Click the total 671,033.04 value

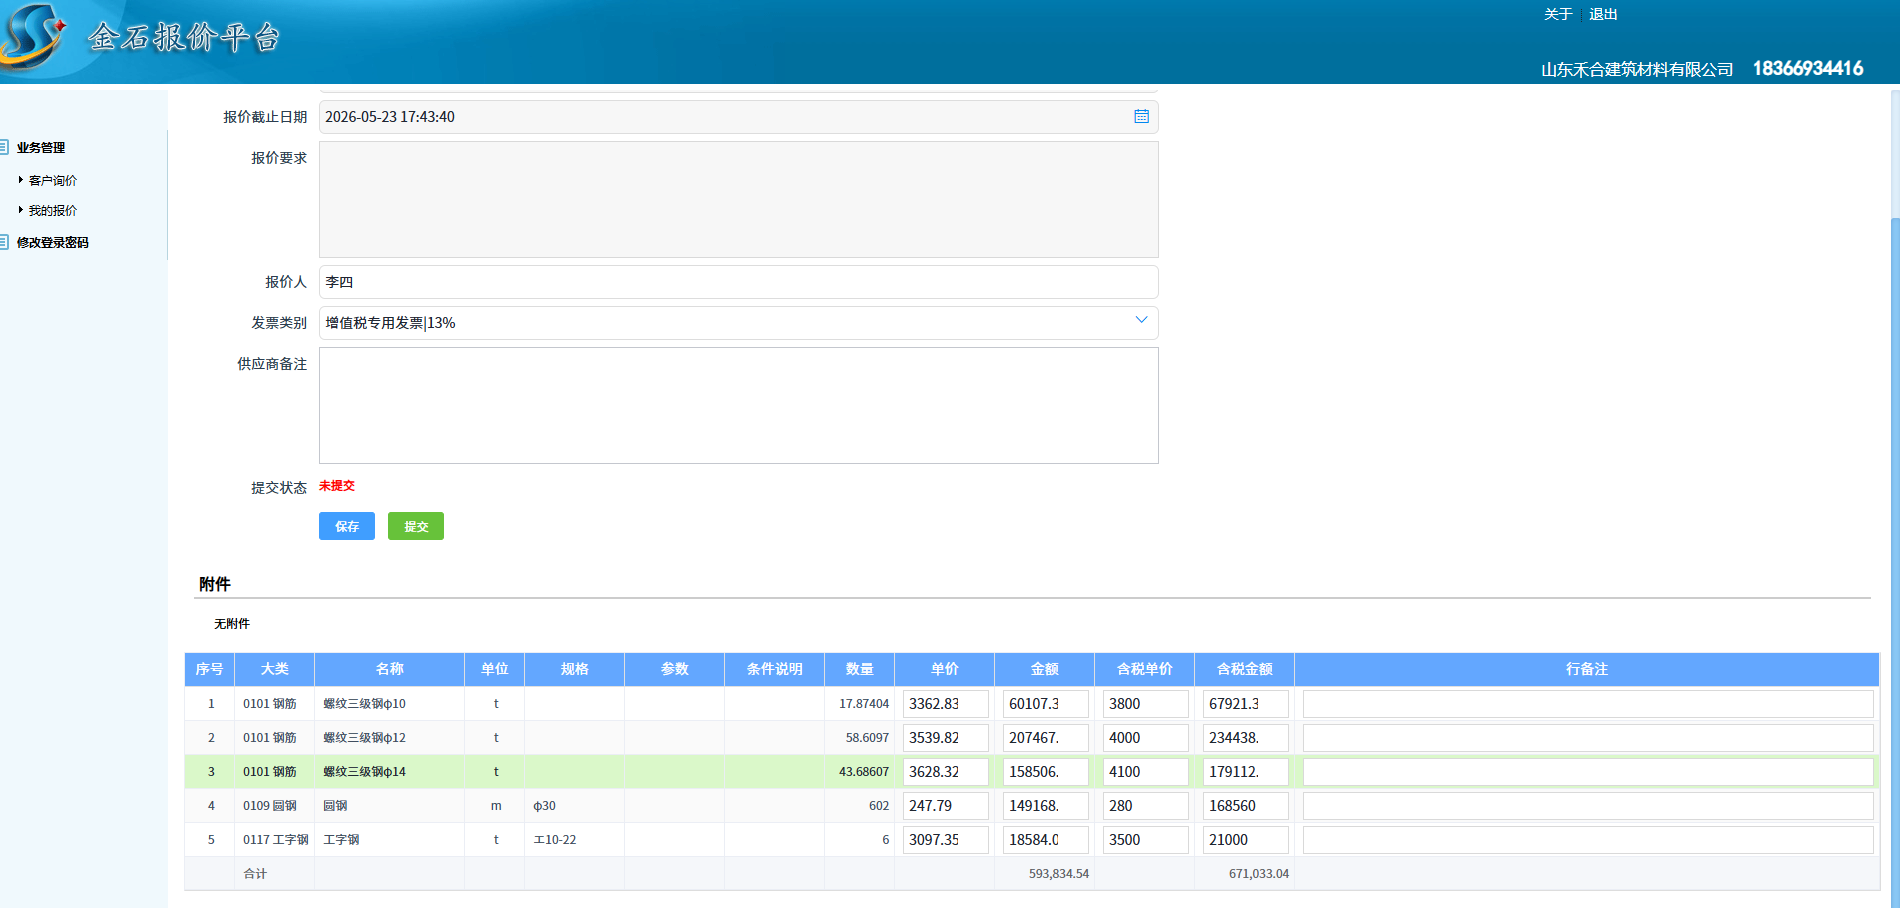tap(1259, 874)
